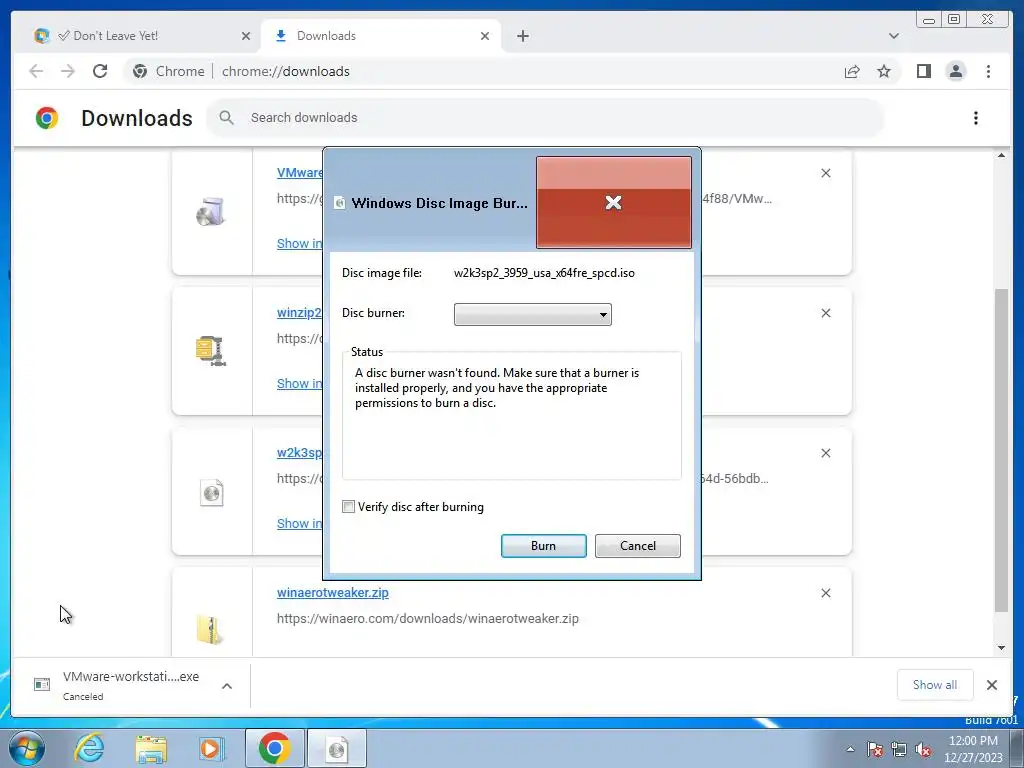Viewport: 1024px width, 768px height.
Task: Click the ISO disc image file icon
Action: [x=211, y=492]
